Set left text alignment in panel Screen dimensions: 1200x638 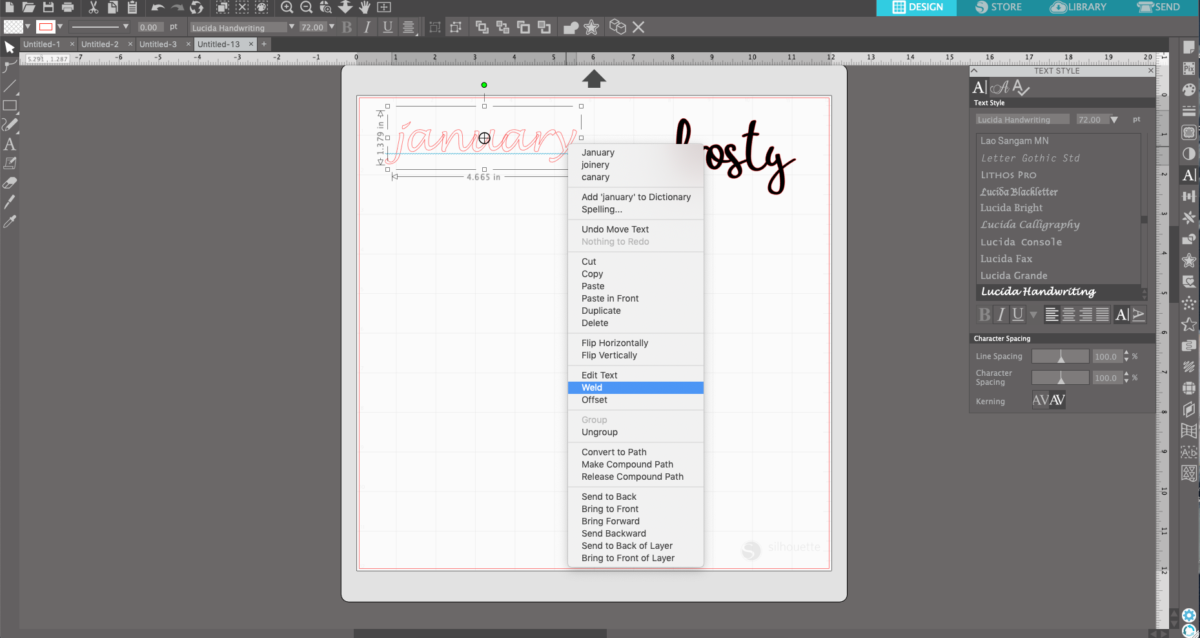[x=1052, y=314]
